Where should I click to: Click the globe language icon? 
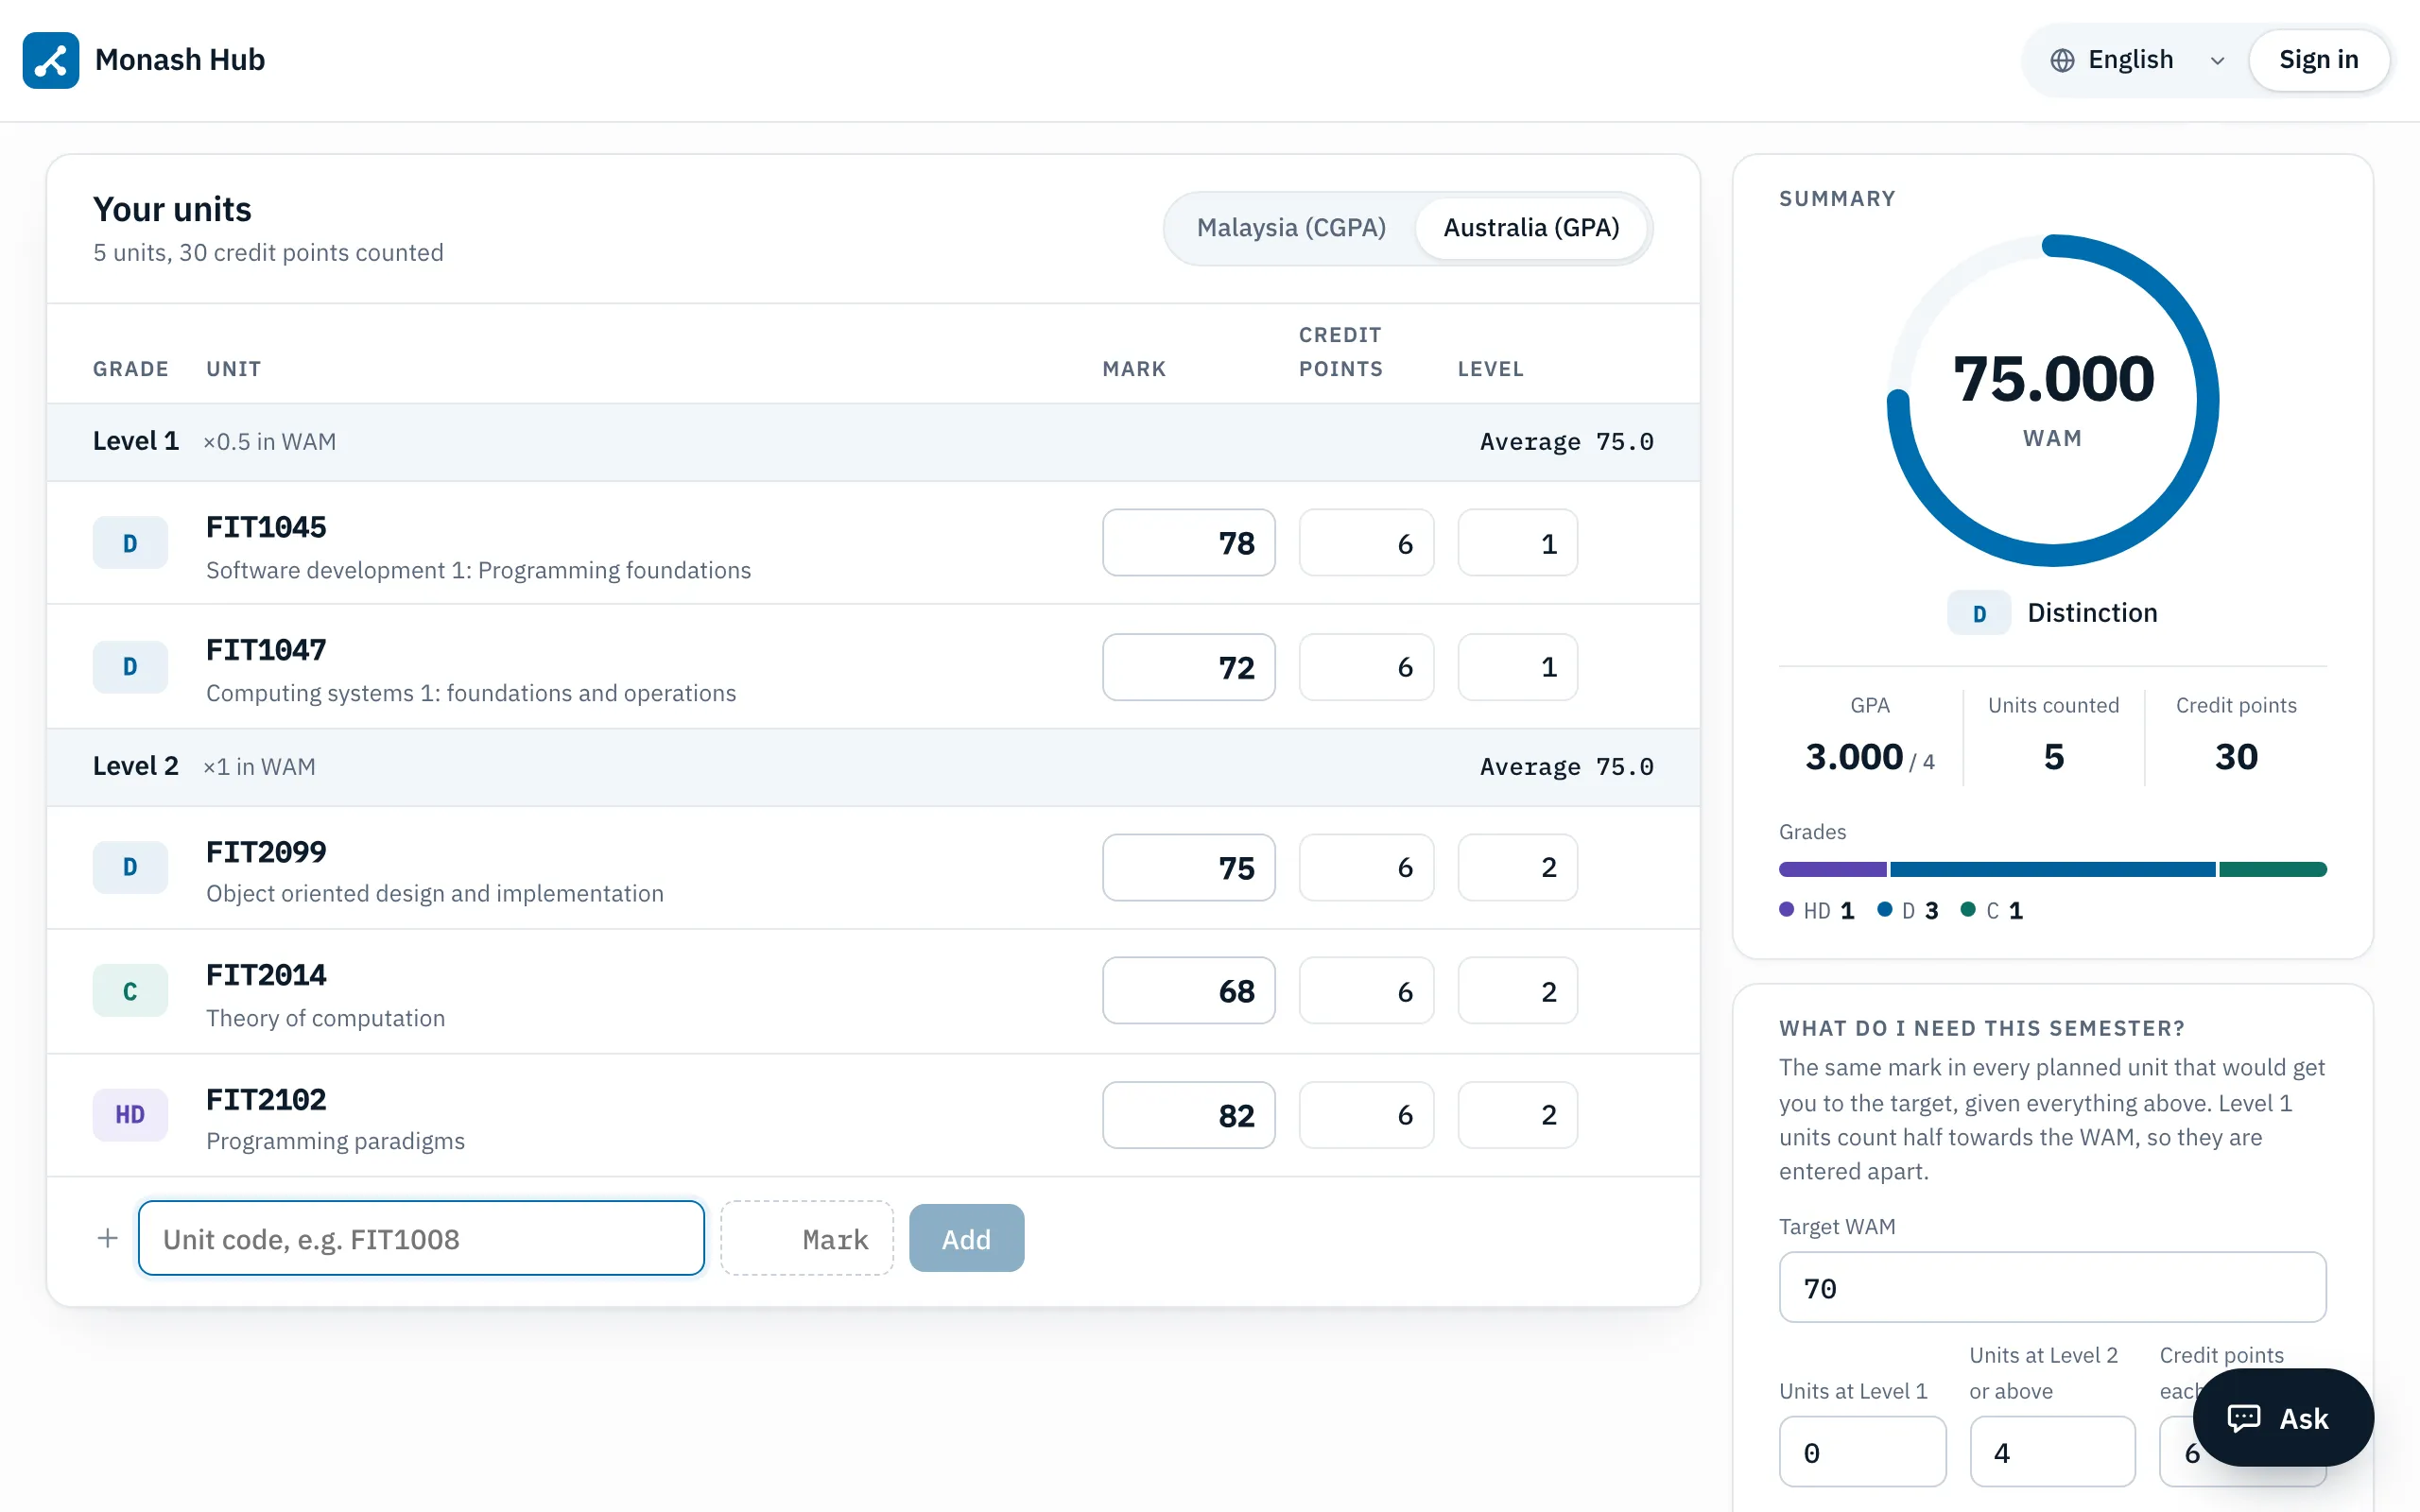(2062, 60)
